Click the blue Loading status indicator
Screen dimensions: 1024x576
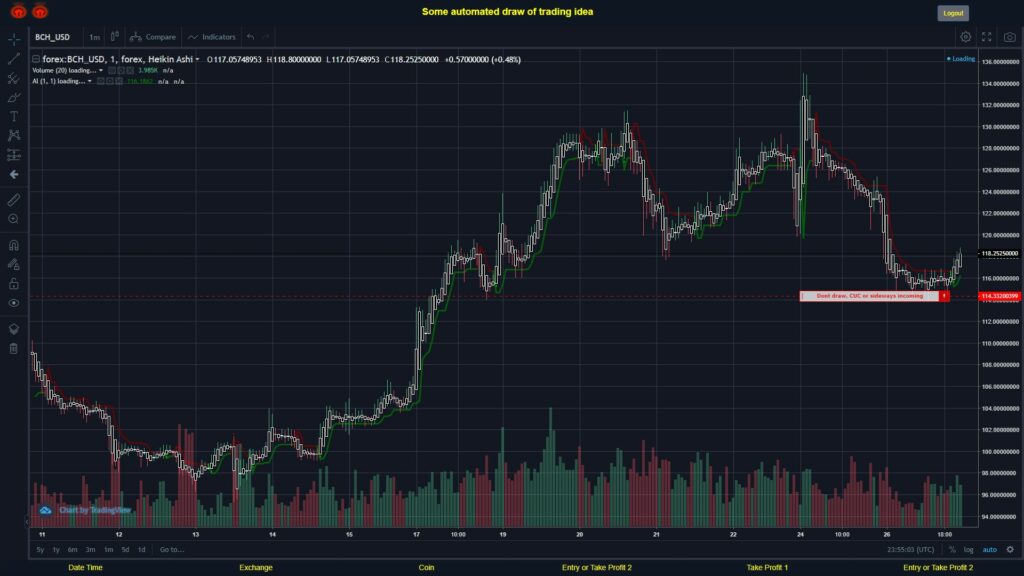pyautogui.click(x=961, y=59)
